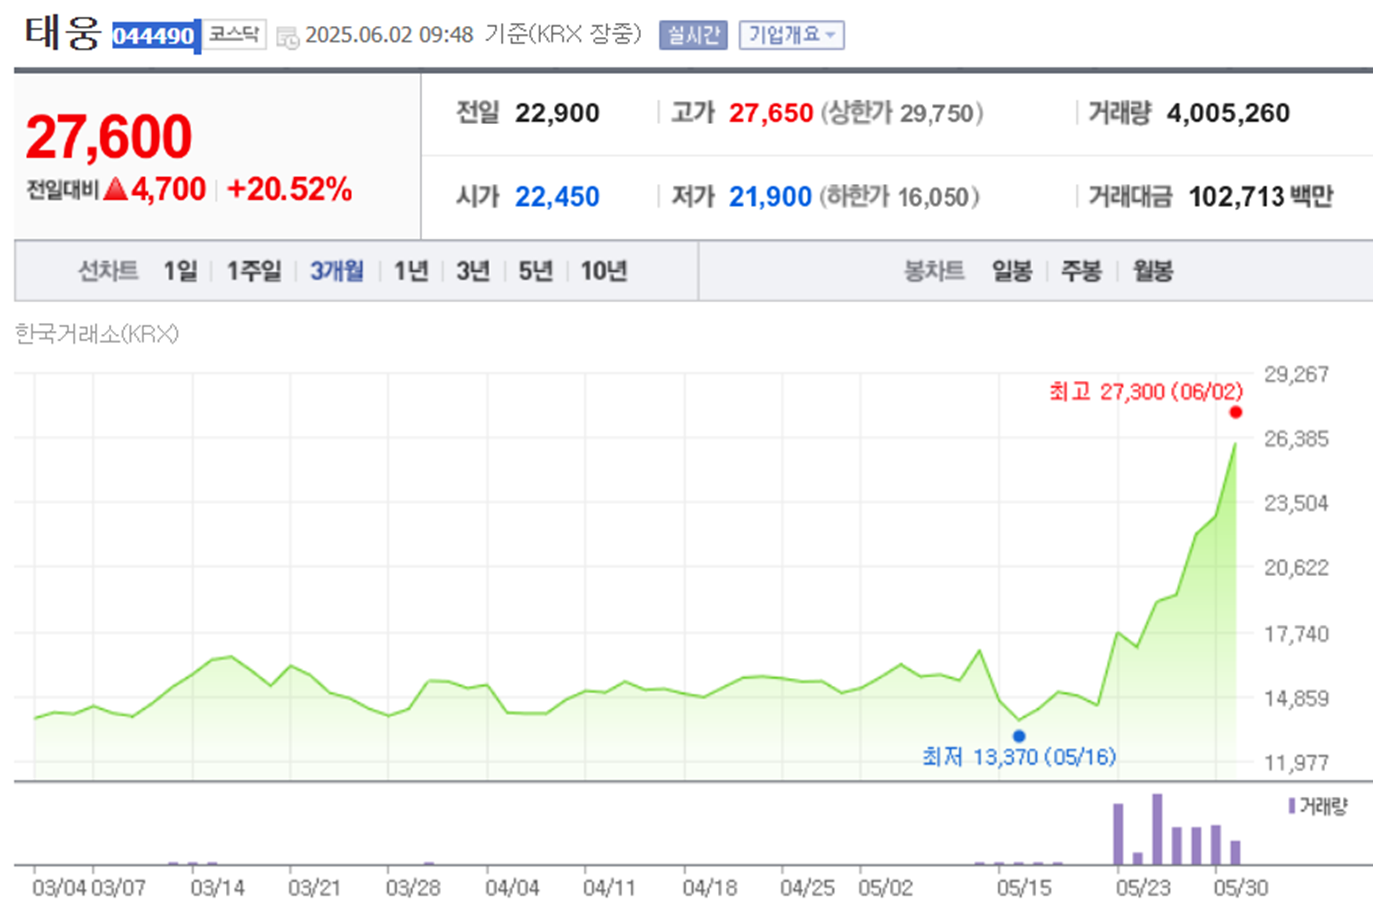This screenshot has height=913, width=1373.
Task: Click the 최고 27,300 (06/02) label
Action: pyautogui.click(x=1146, y=391)
